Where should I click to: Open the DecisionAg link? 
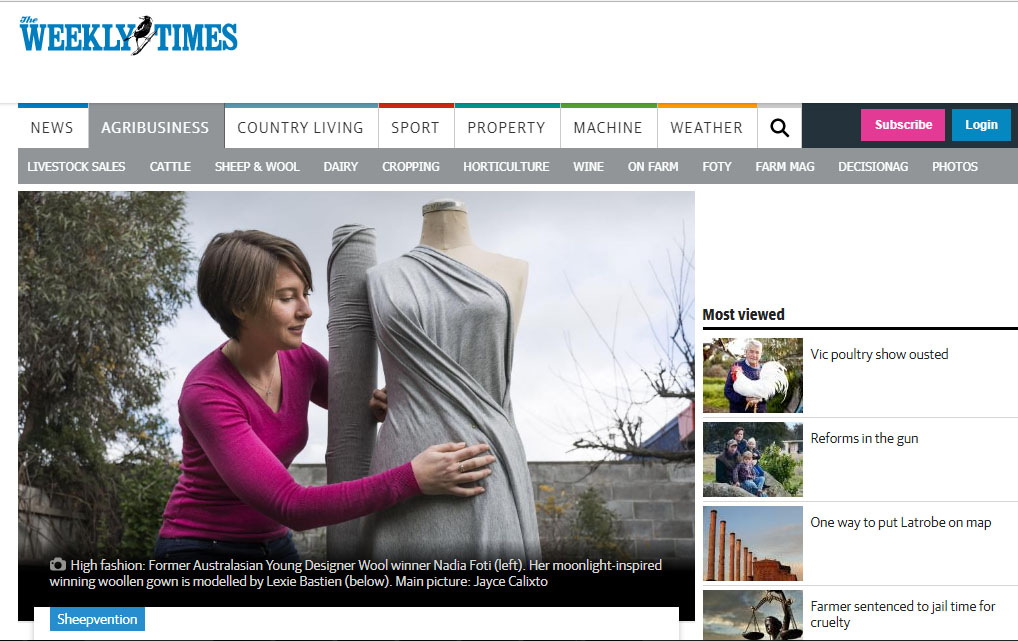pos(873,166)
